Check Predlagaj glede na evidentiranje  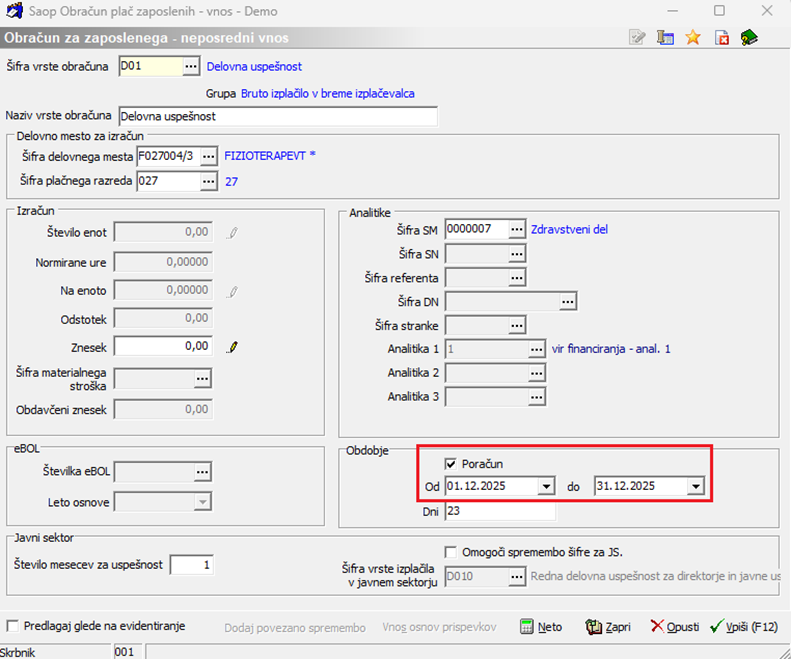[13, 626]
